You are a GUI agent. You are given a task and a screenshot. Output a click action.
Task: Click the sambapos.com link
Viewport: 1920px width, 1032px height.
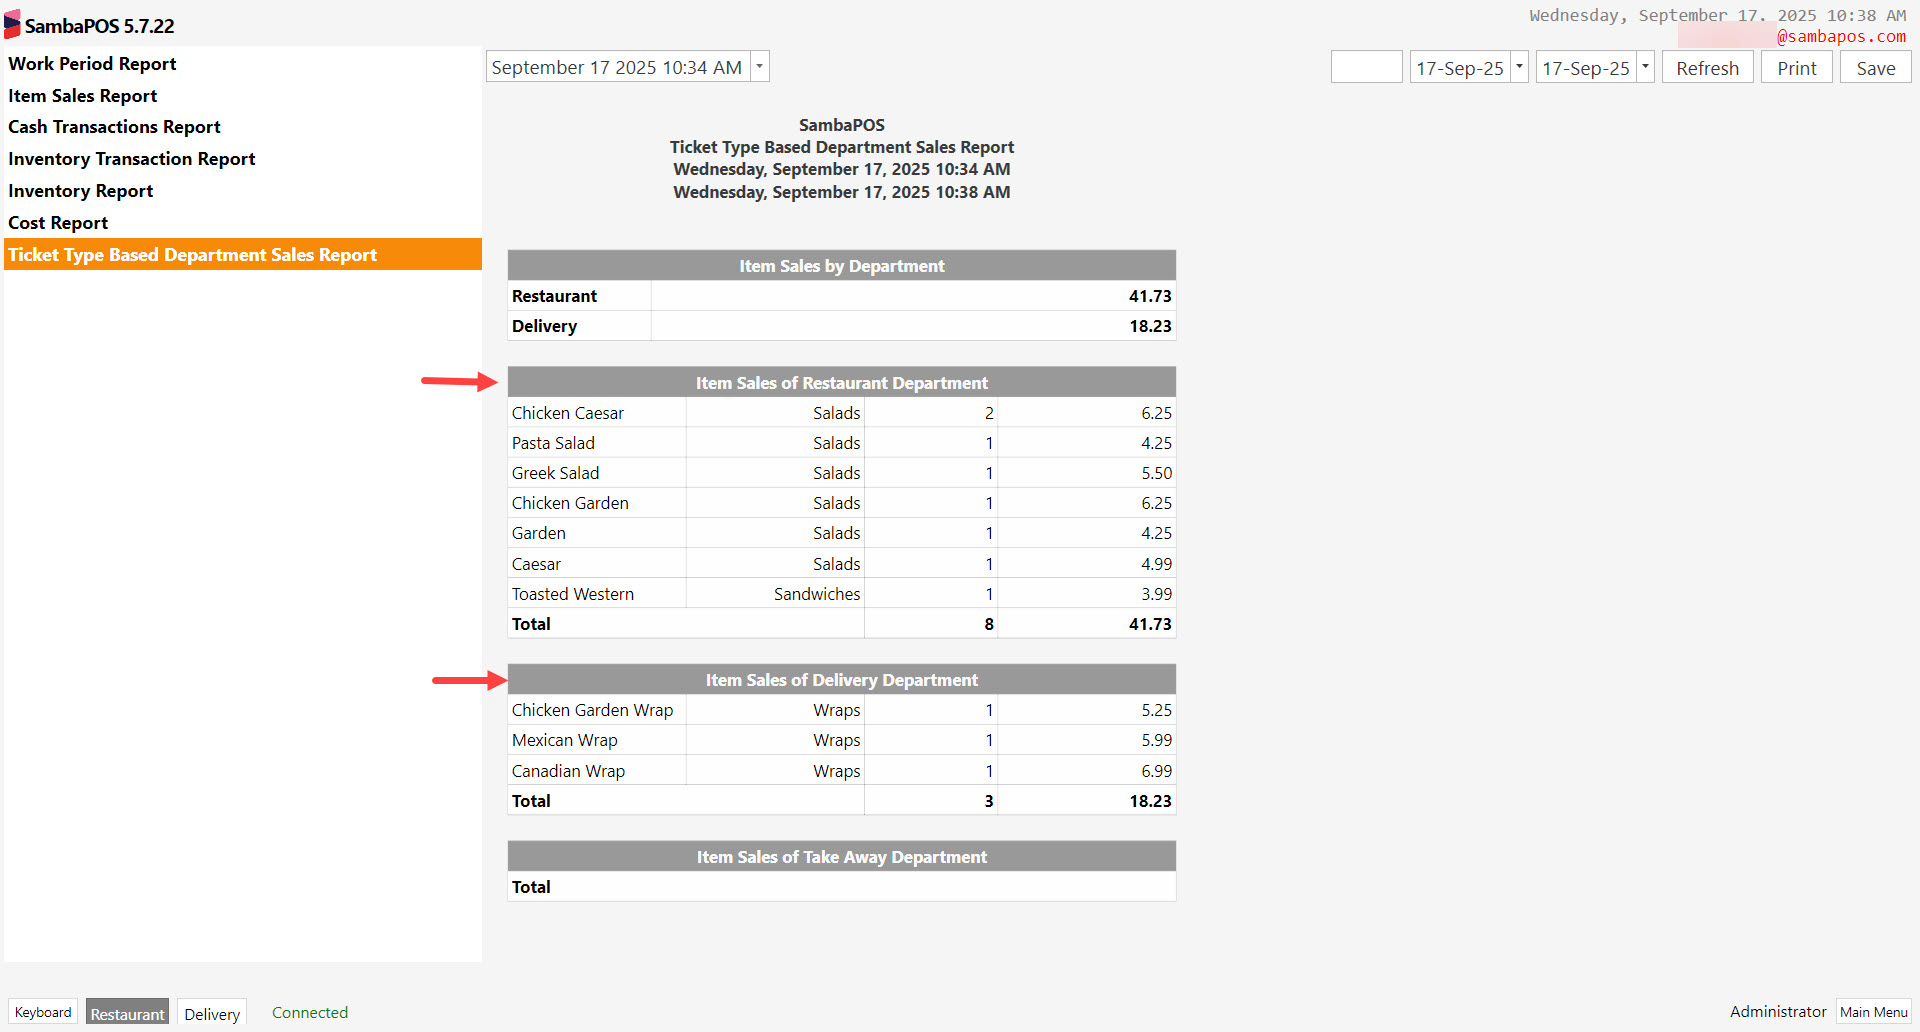pos(1841,37)
